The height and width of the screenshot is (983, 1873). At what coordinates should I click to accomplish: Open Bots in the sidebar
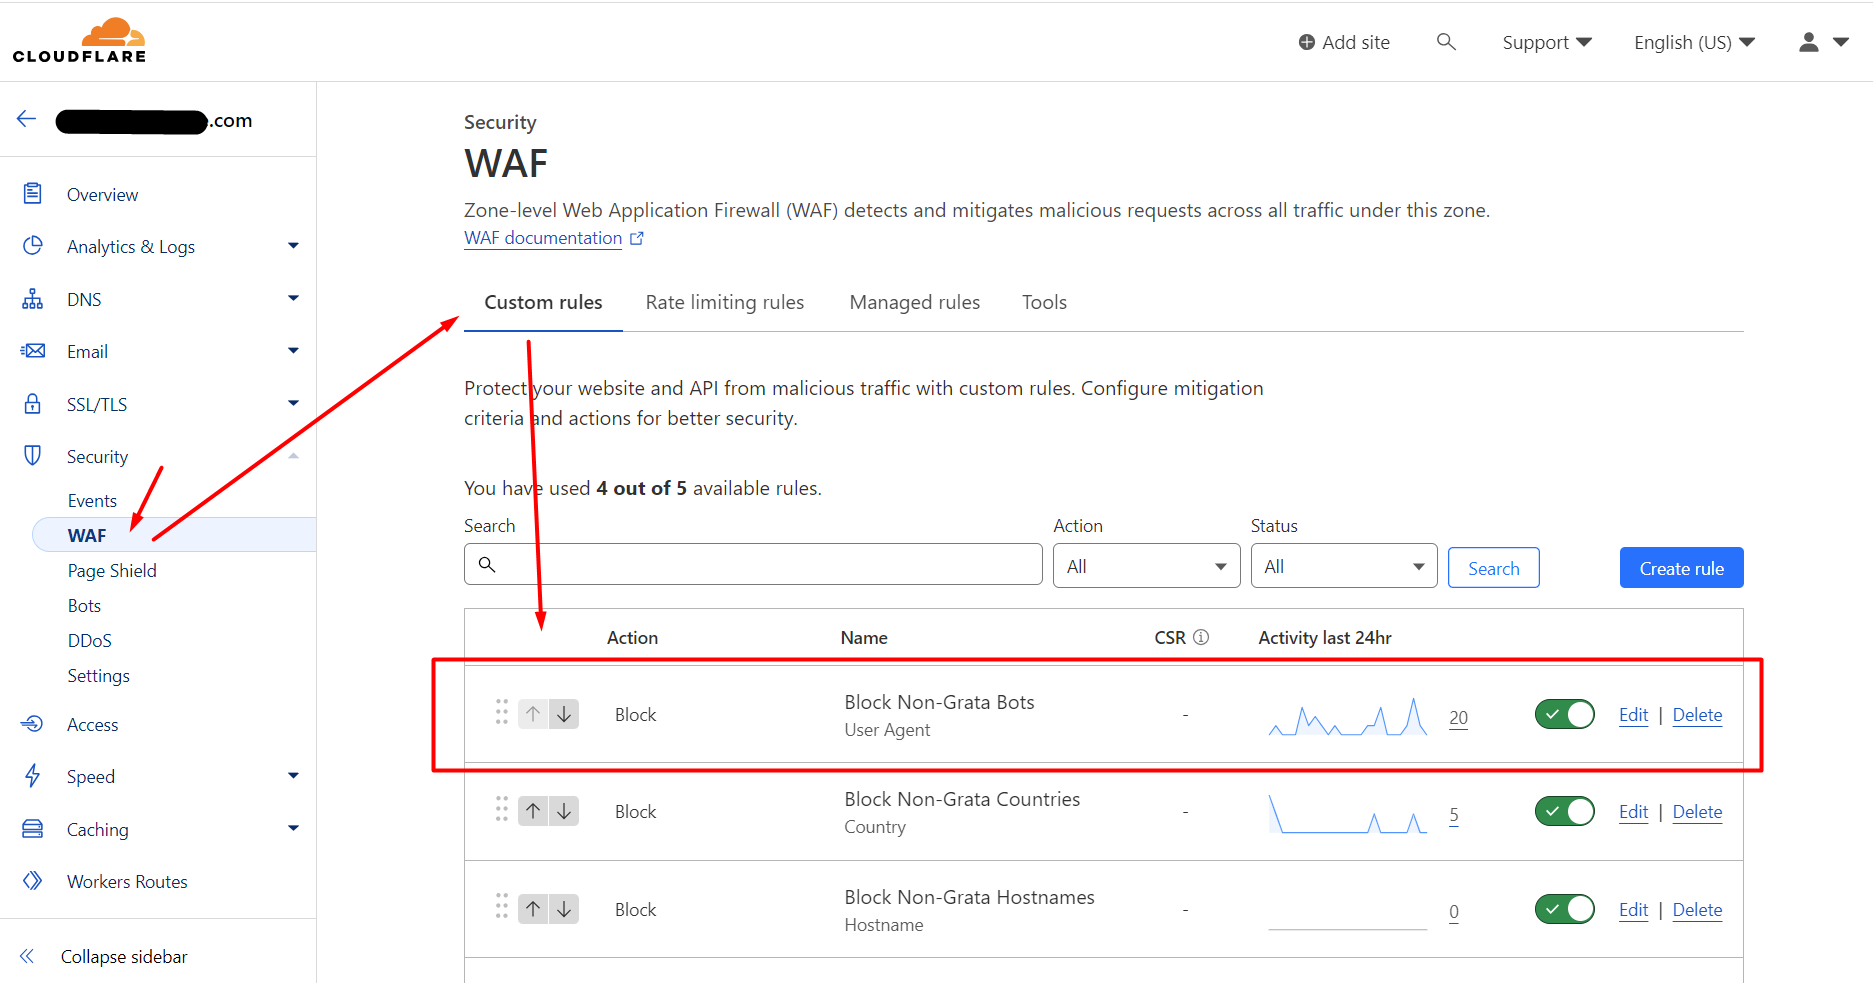coord(84,605)
